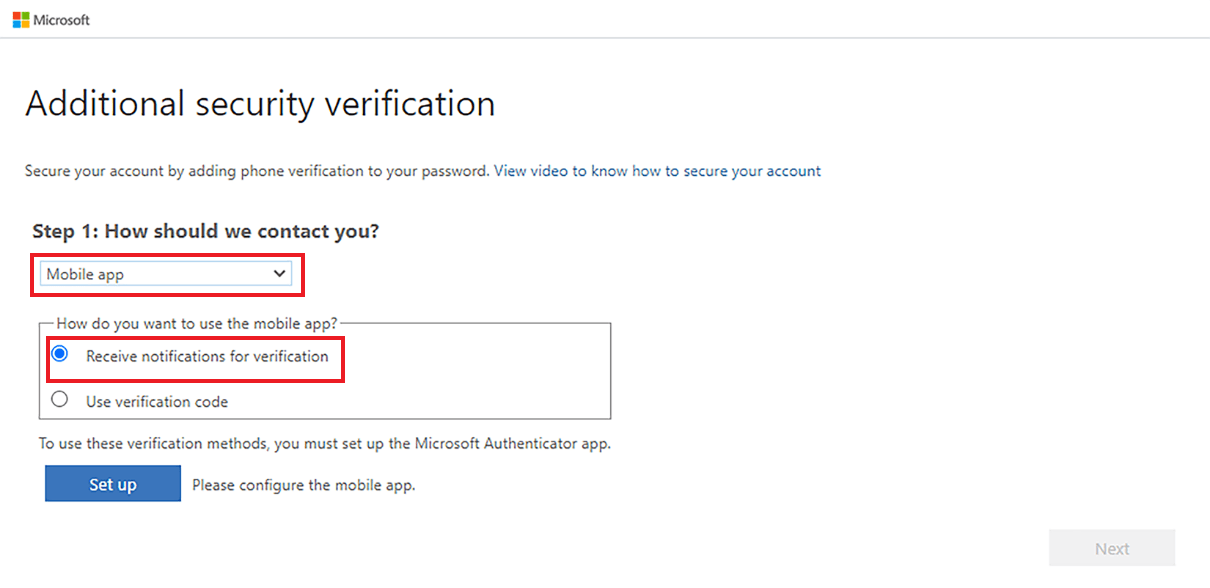This screenshot has height=588, width=1210.
Task: Click the Step 1: How should we contact you heading
Action: click(x=206, y=231)
